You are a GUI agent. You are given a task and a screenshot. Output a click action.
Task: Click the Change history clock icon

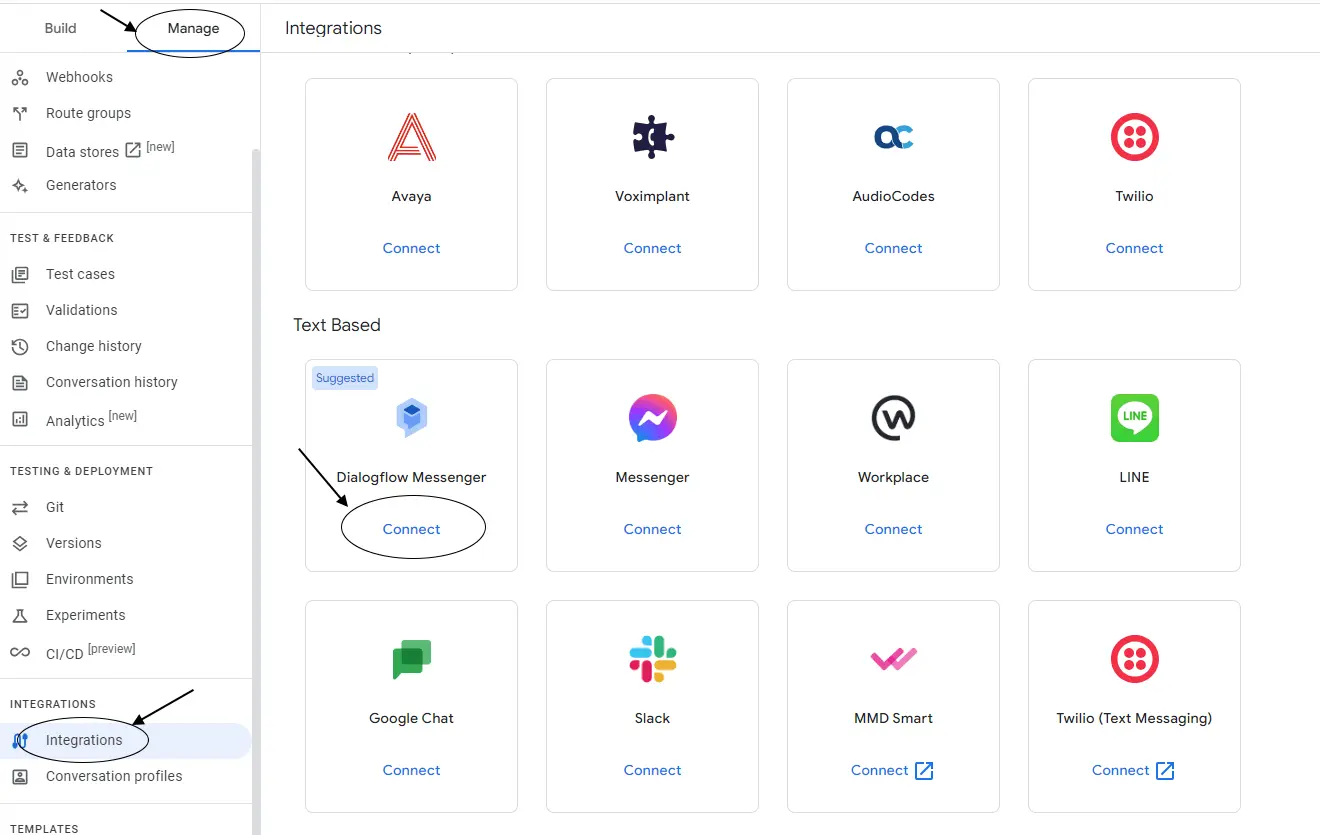pos(20,346)
